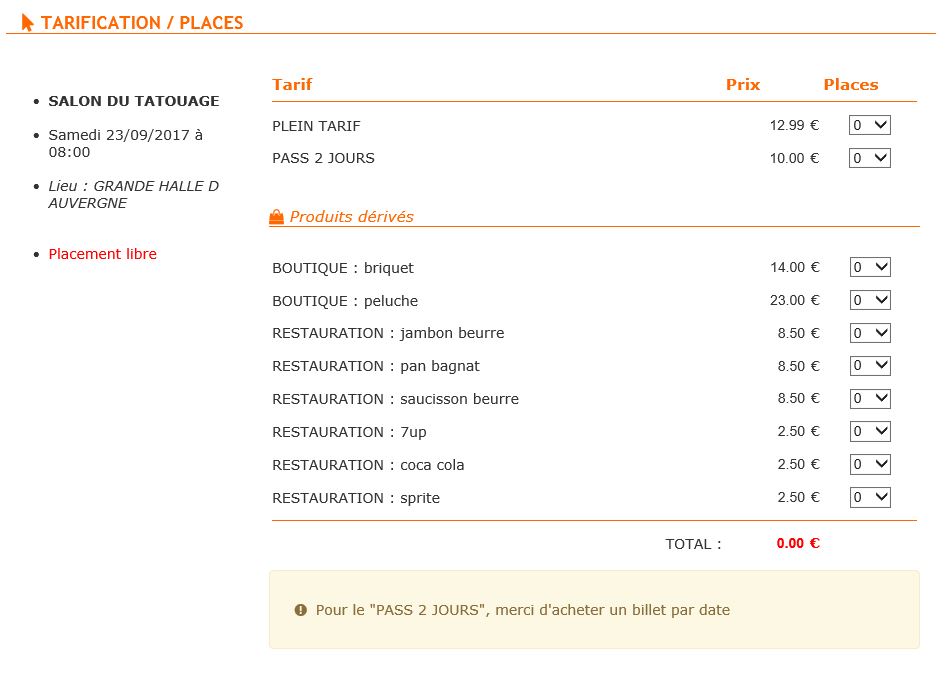The image size is (946, 685).
Task: Expand the saucisson beurre quantity dropdown
Action: click(x=870, y=398)
